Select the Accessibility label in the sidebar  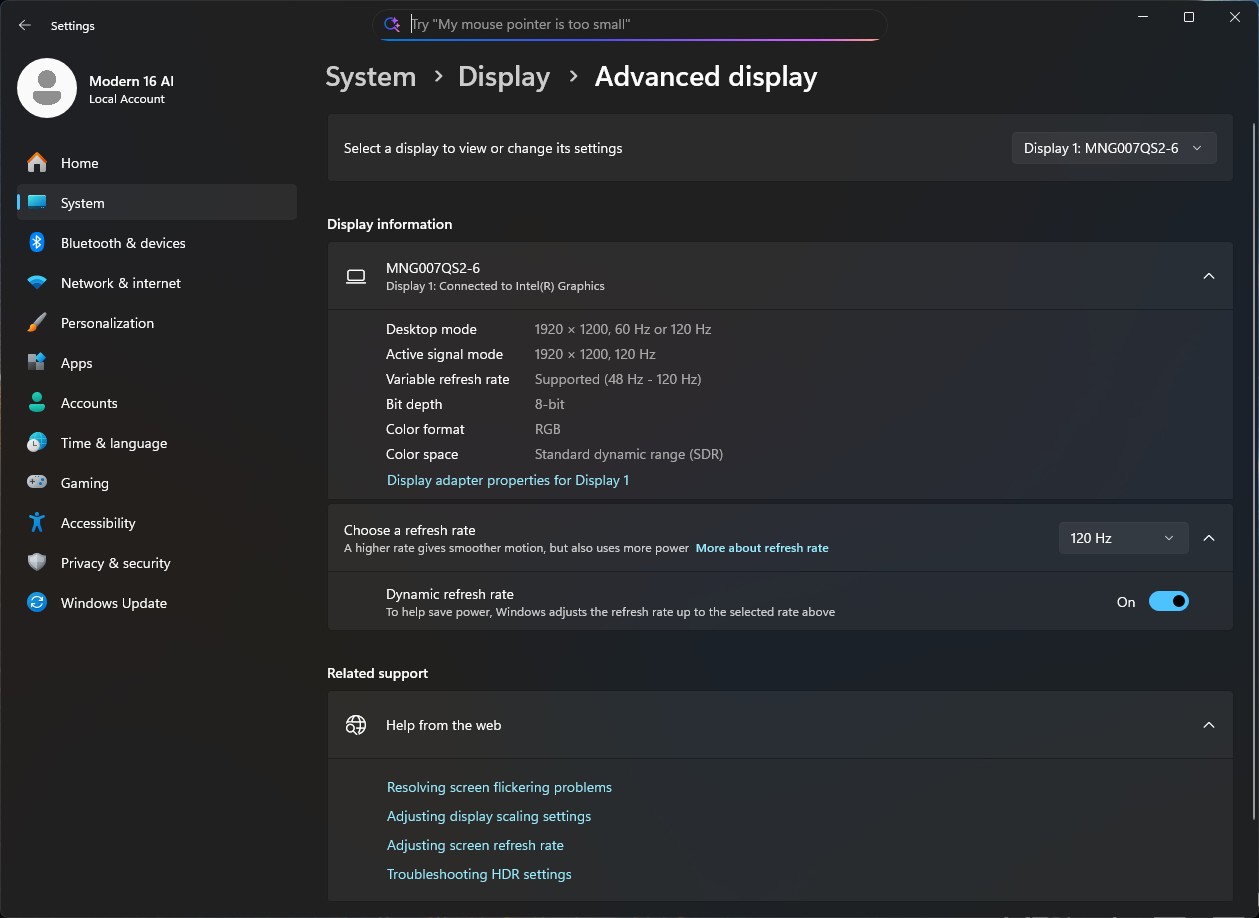[98, 523]
